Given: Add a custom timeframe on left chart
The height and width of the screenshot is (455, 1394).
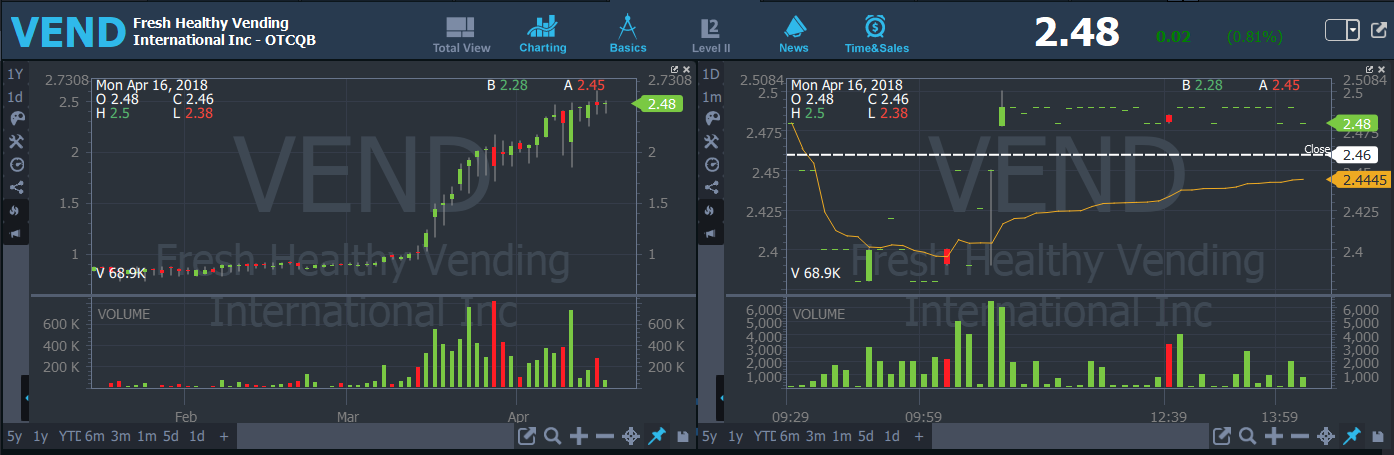Looking at the screenshot, I should [x=224, y=436].
